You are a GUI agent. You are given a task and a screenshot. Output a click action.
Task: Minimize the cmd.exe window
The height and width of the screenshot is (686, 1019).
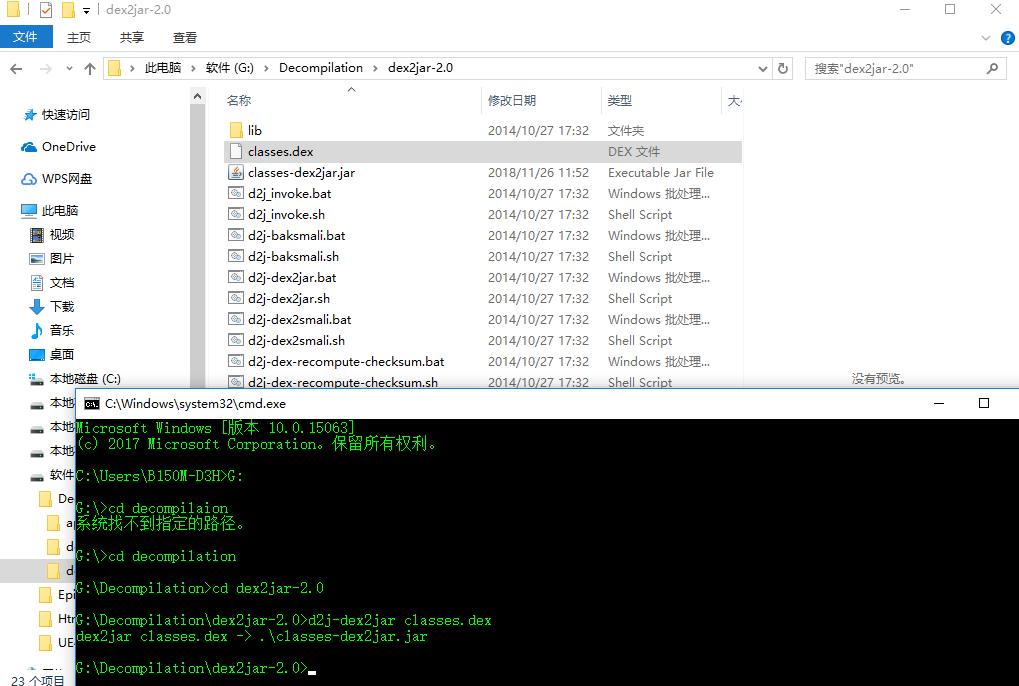click(938, 403)
